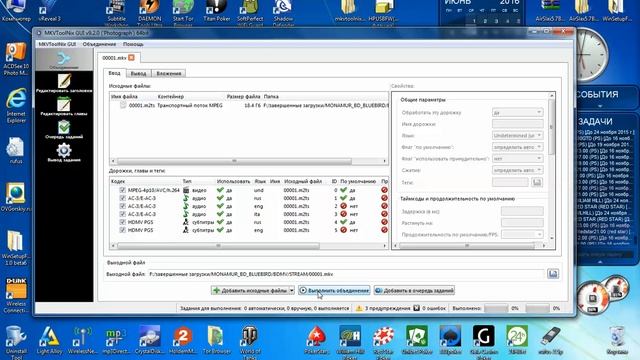
Task: Switch to the Ввод tab
Action: 115,73
